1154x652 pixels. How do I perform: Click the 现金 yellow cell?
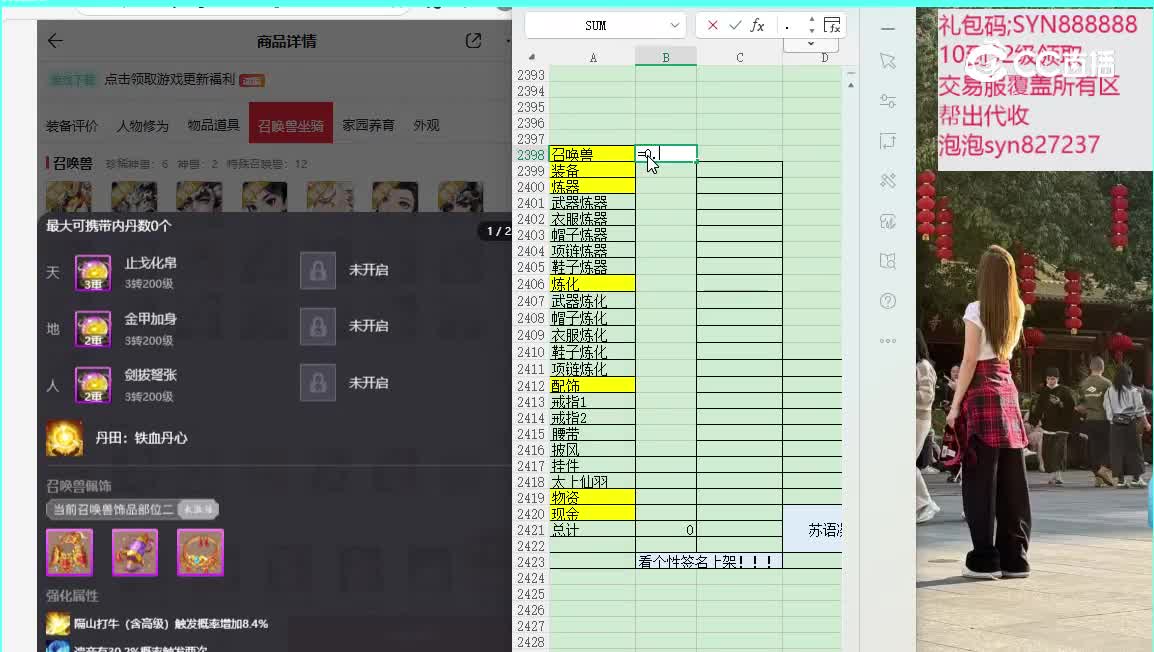point(592,514)
